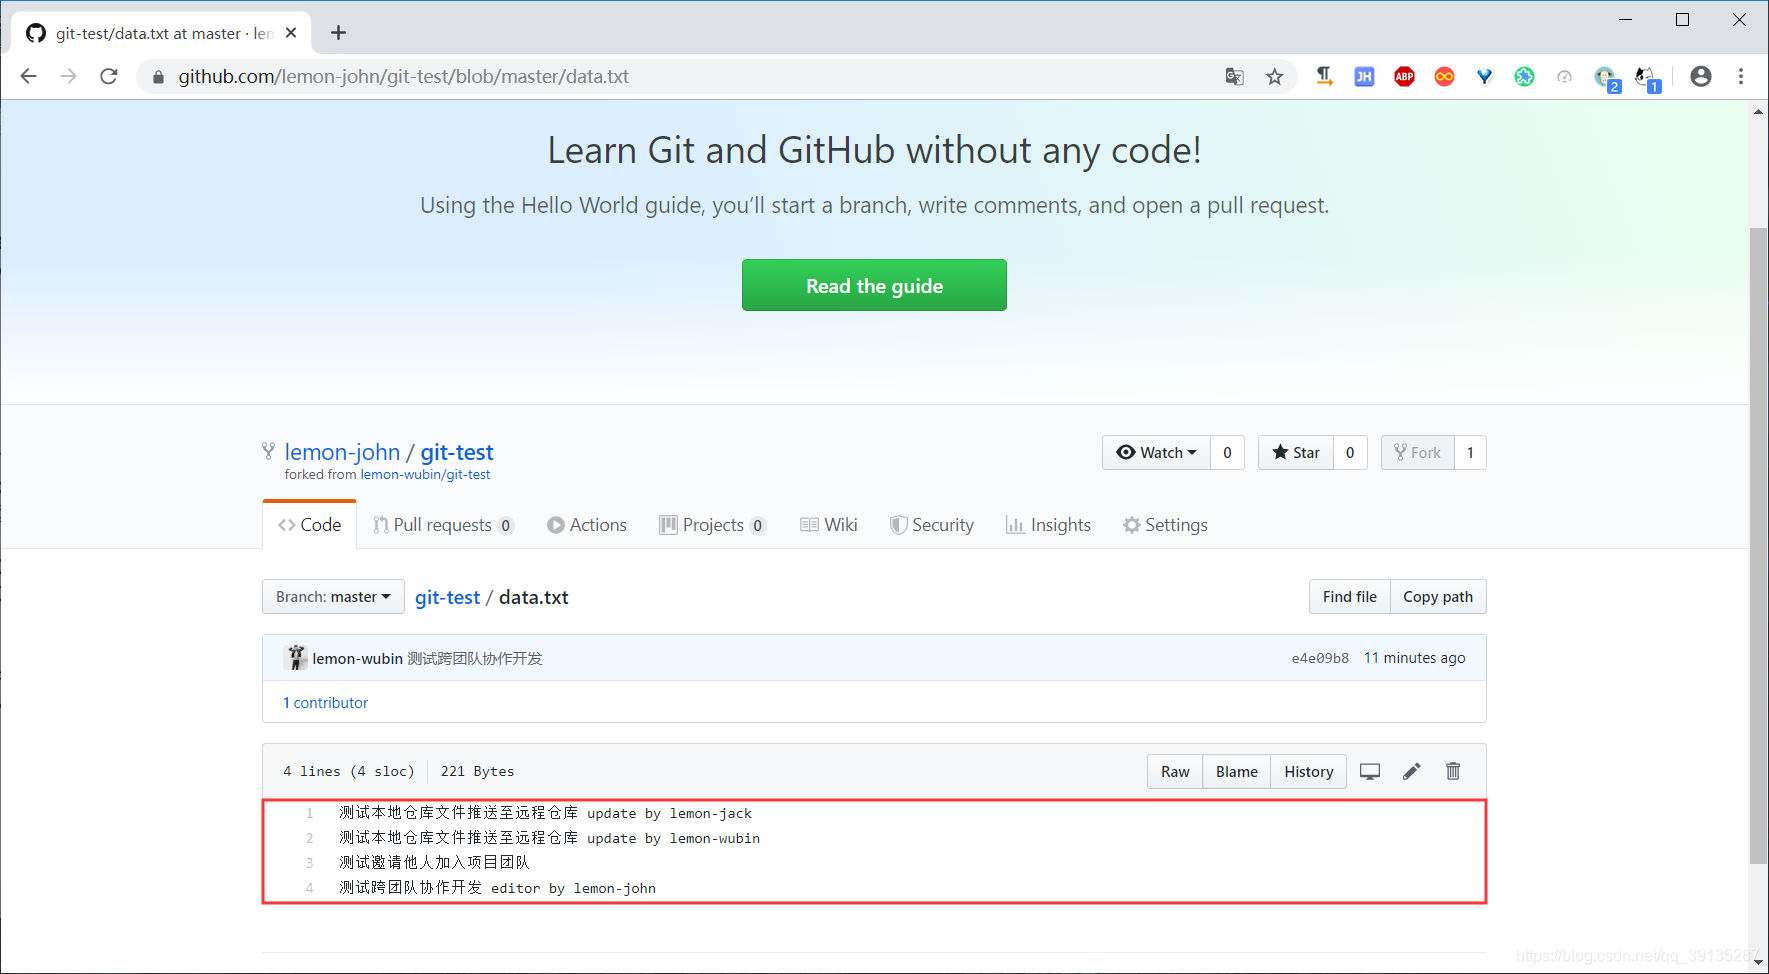
Task: Click the watchers count 0
Action: coord(1227,453)
